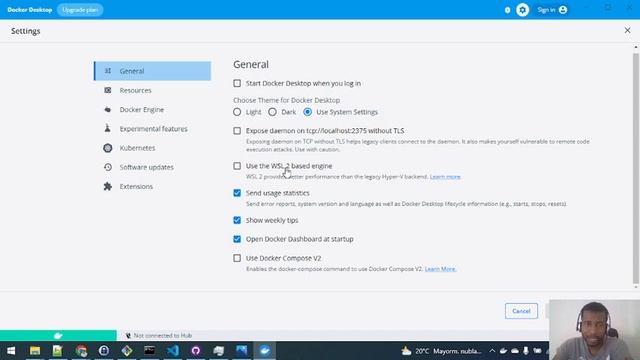The image size is (640, 360).
Task: Uncheck Open Docker Dashboard at startup
Action: (237, 239)
